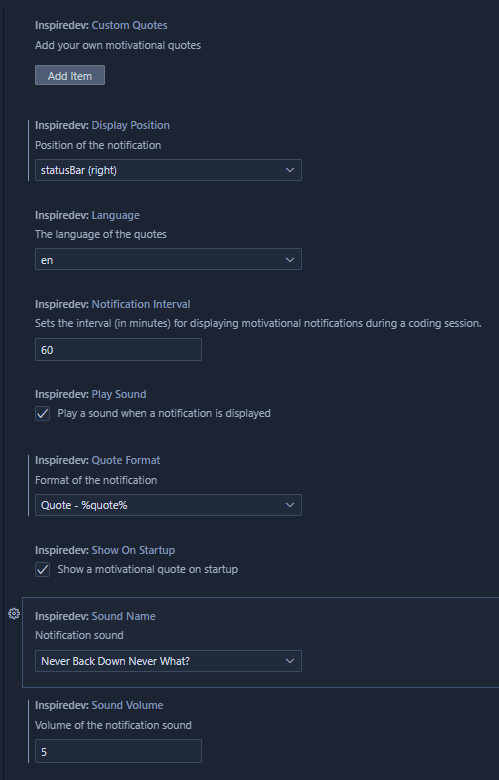Screen dimensions: 499x780
Task: Select the Quote Format setting title
Action: tap(98, 460)
